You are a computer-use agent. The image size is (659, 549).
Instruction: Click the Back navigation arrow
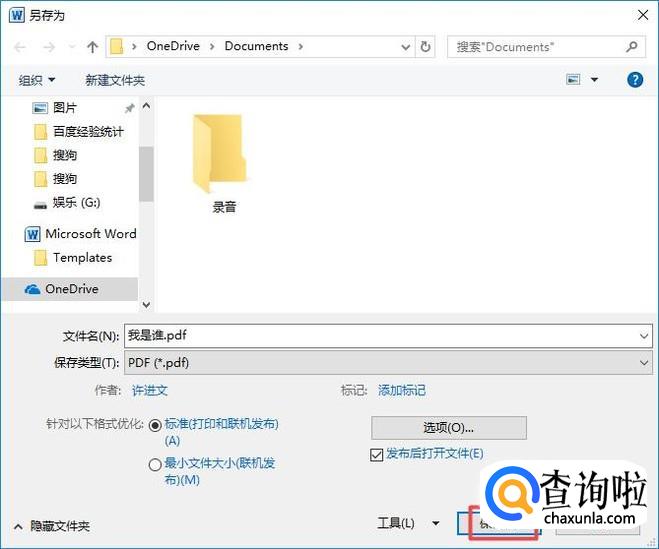pyautogui.click(x=20, y=47)
